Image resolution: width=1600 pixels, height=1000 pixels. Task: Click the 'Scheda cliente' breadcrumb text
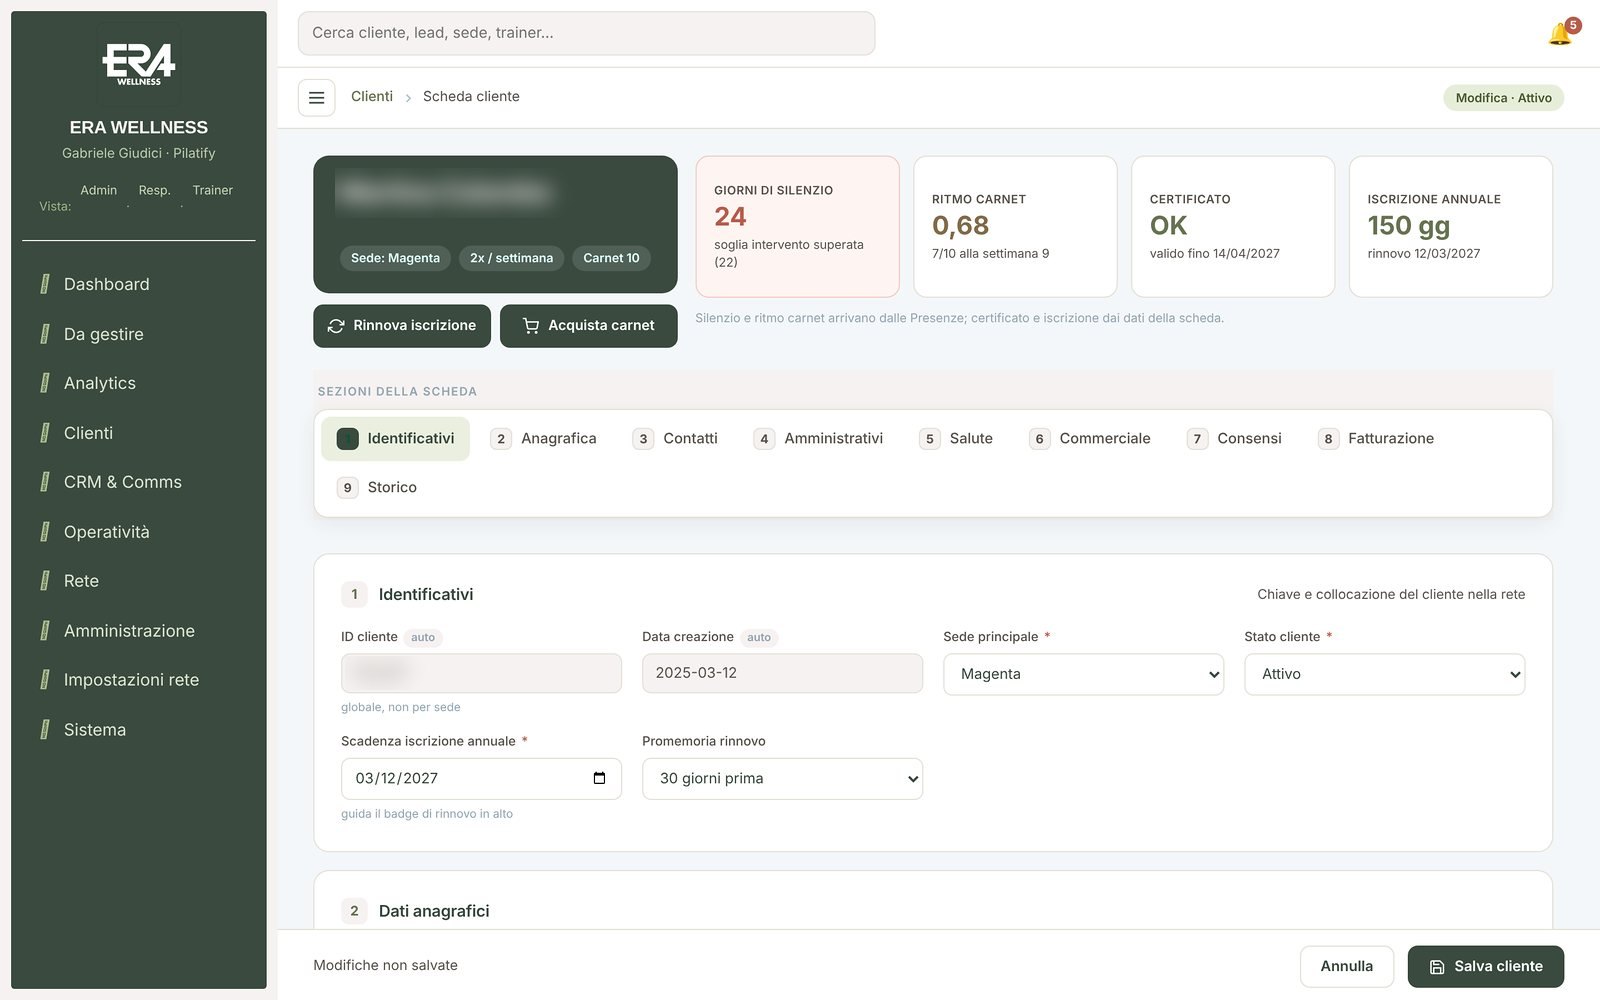click(x=471, y=96)
